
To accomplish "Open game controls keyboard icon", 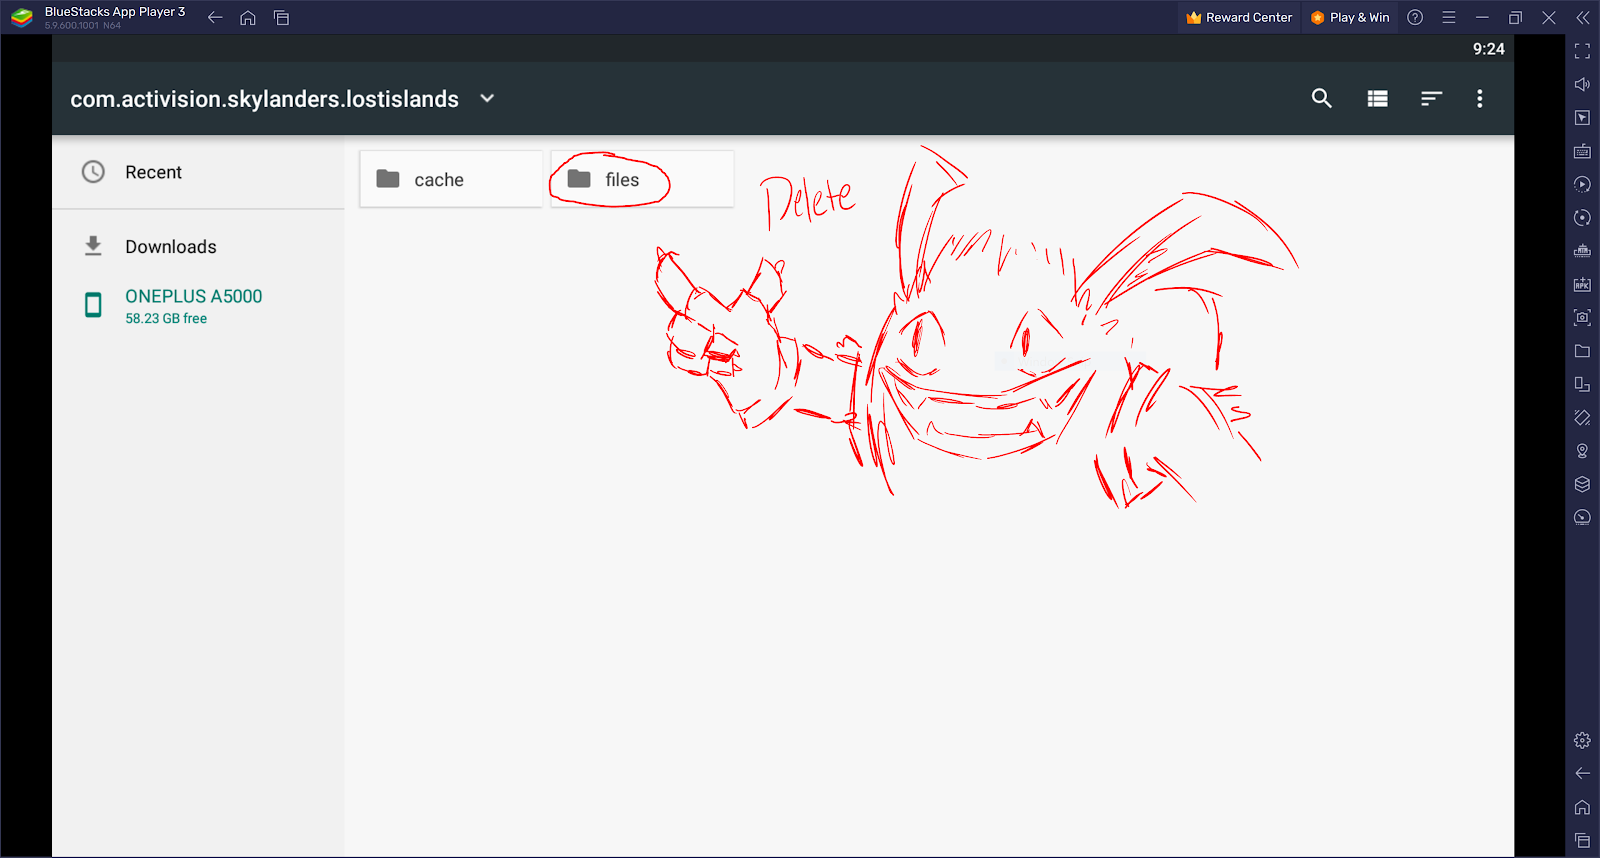I will [1582, 151].
